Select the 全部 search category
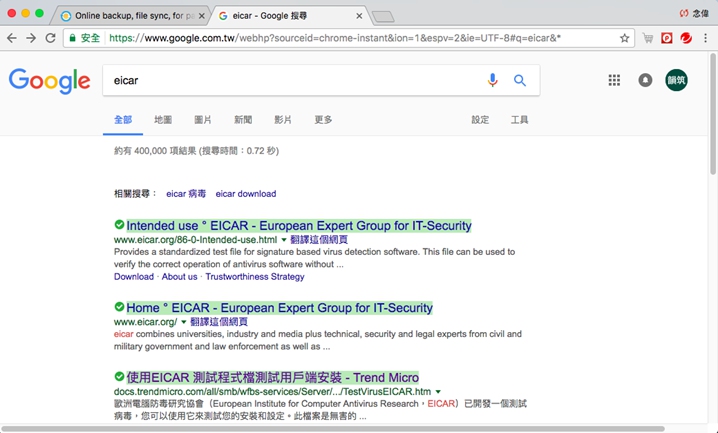This screenshot has height=433, width=718. coord(123,120)
